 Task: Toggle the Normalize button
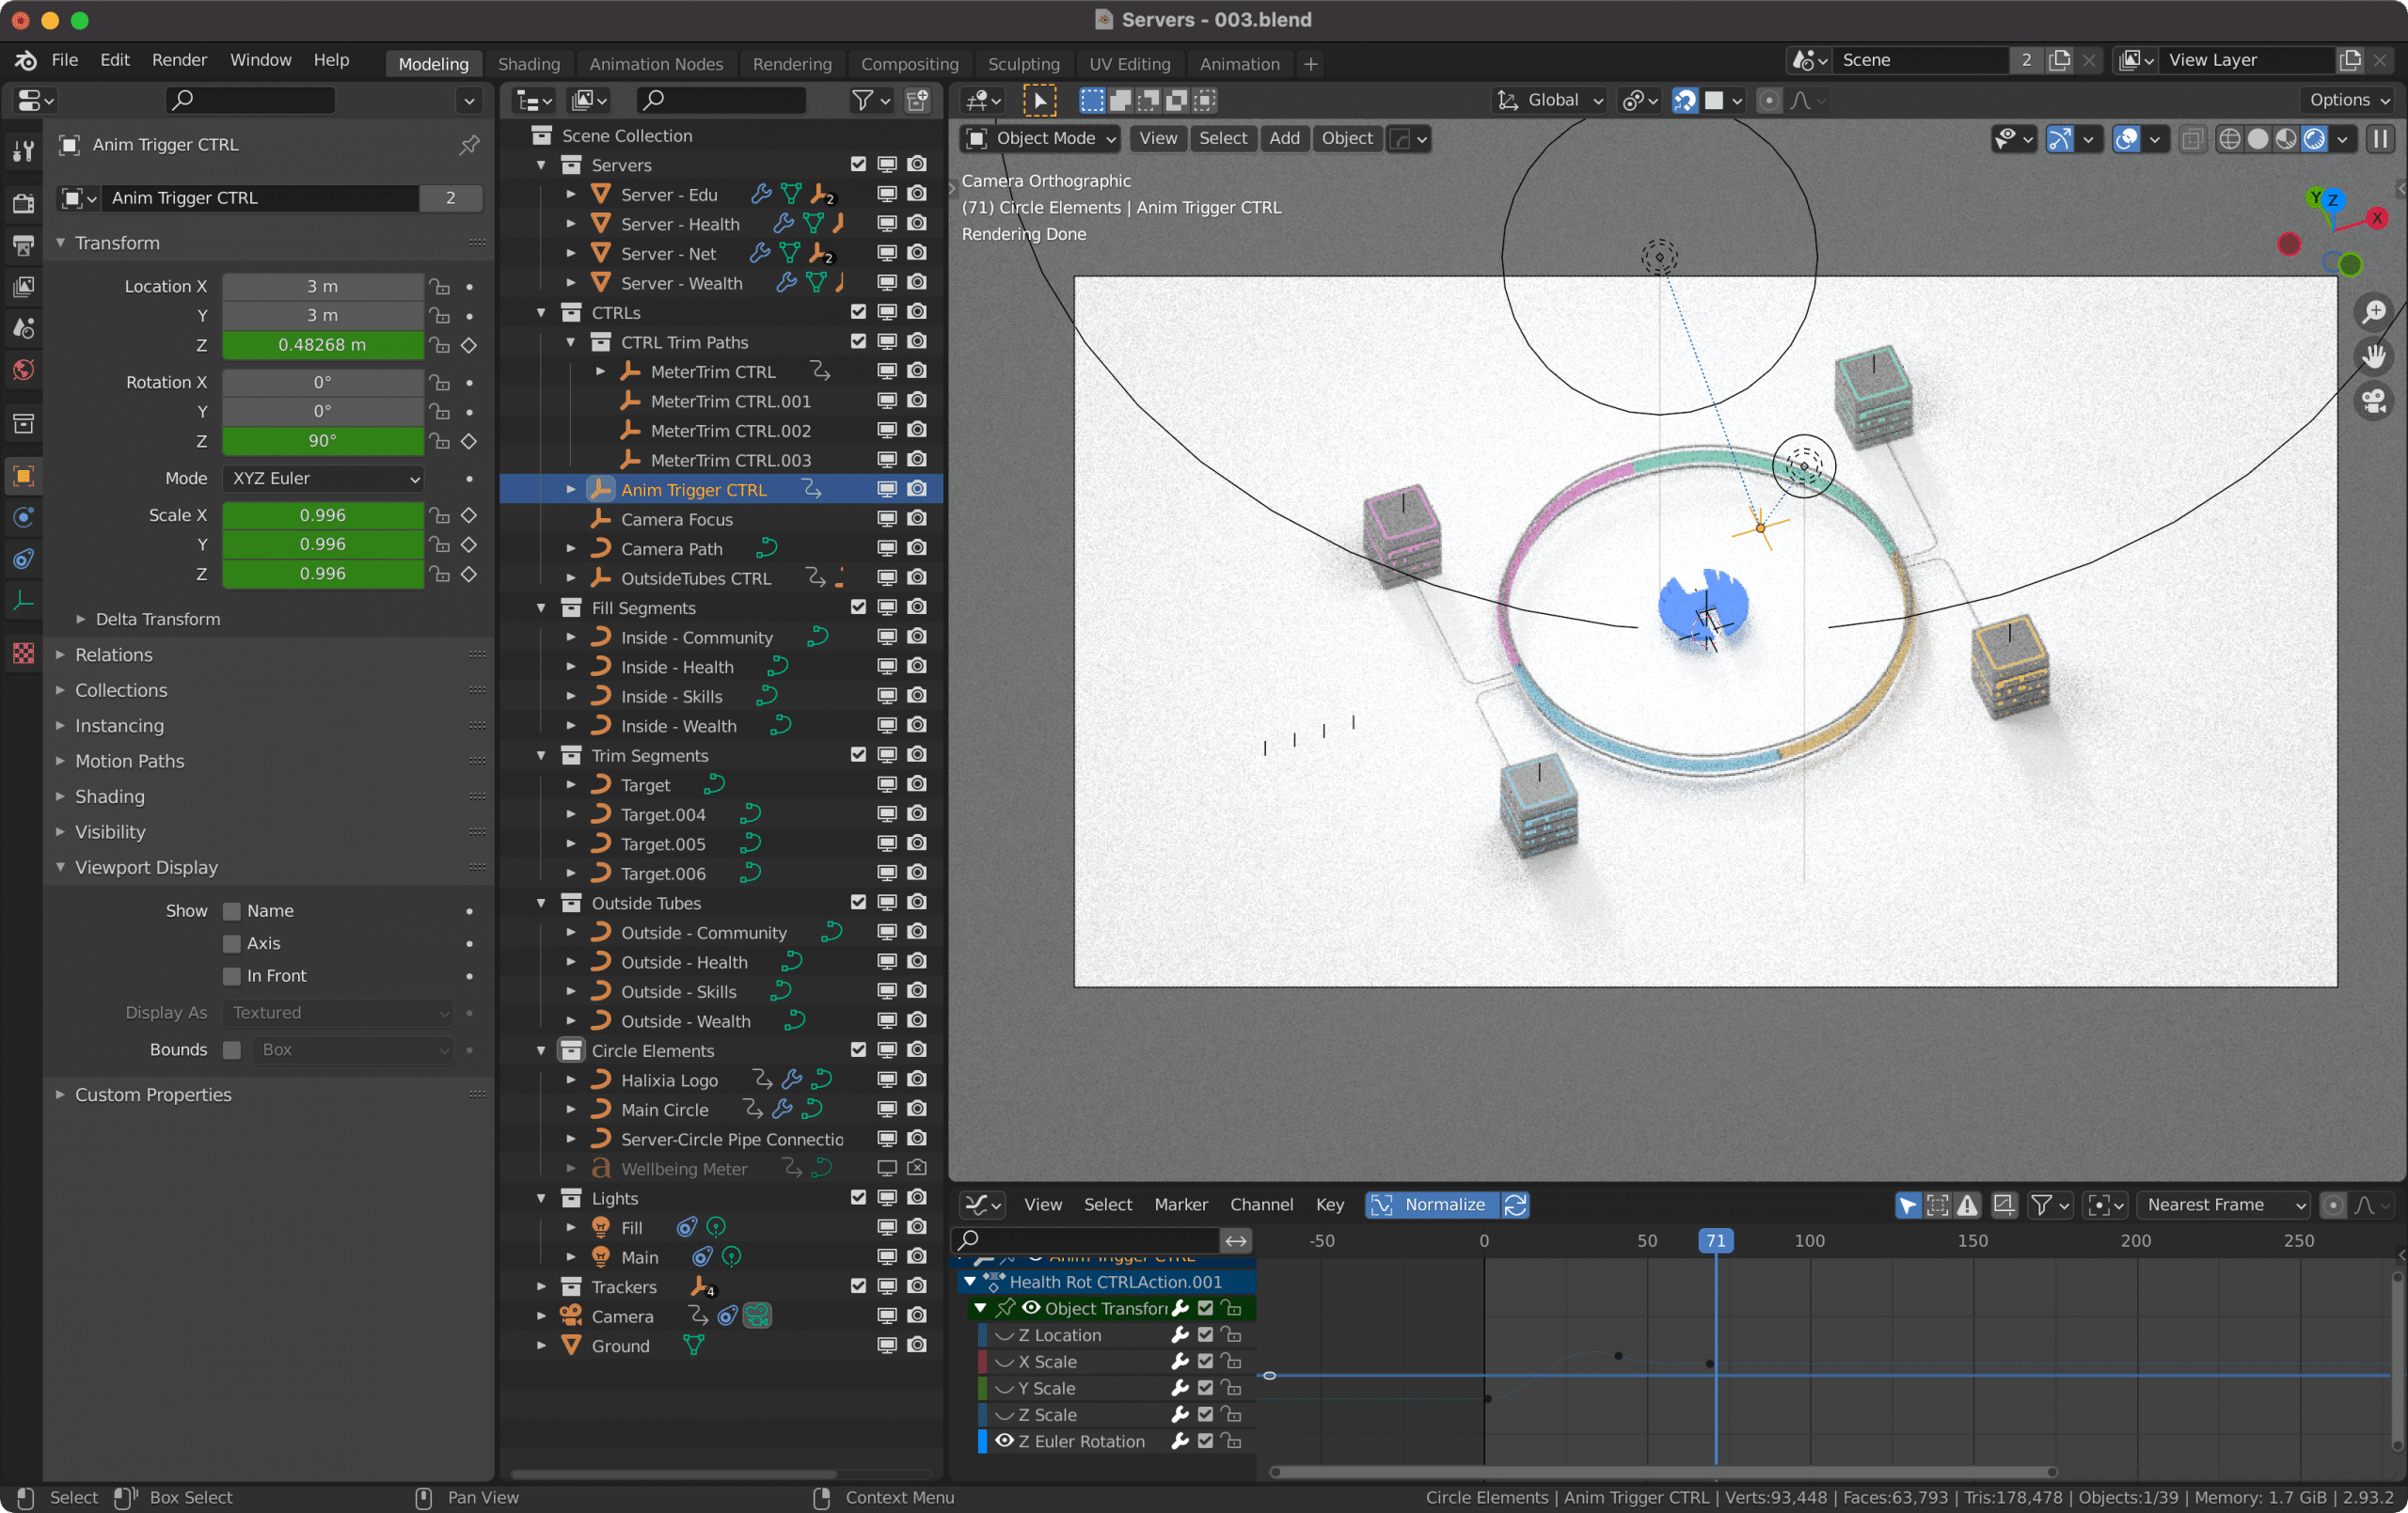(1433, 1205)
